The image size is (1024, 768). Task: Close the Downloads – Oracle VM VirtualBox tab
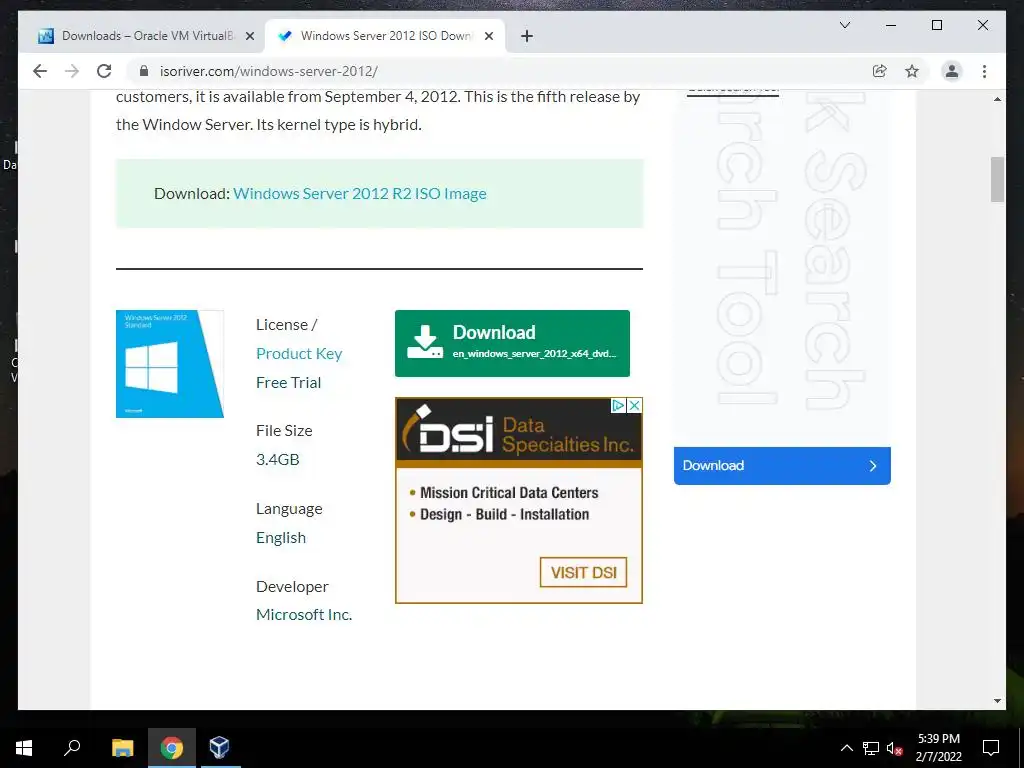249,36
